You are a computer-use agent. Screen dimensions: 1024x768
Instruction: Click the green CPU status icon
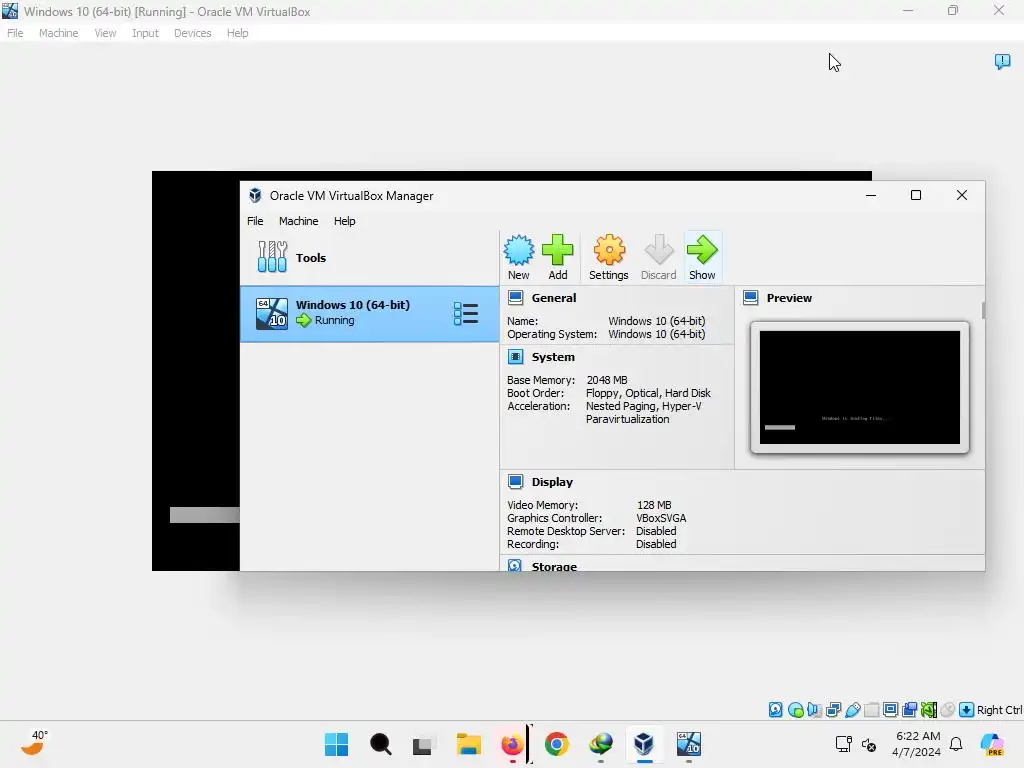929,710
